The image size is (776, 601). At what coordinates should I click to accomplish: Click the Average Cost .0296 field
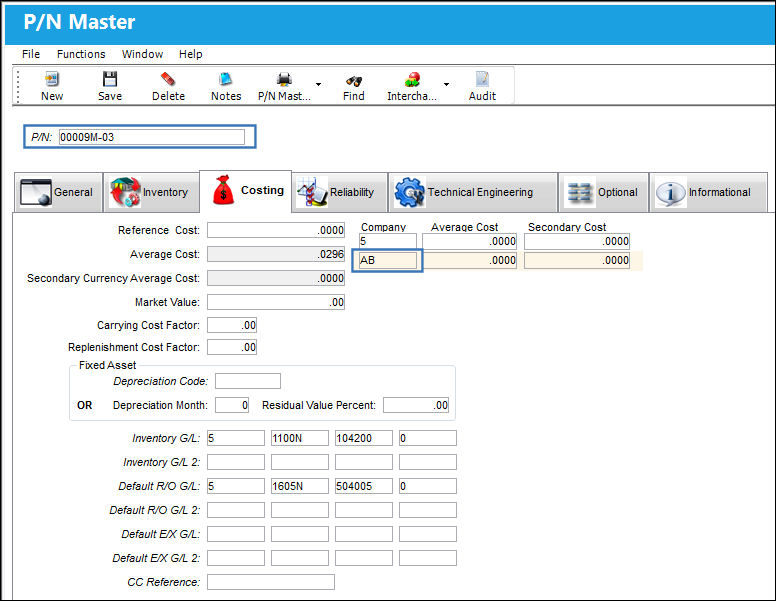click(x=276, y=254)
